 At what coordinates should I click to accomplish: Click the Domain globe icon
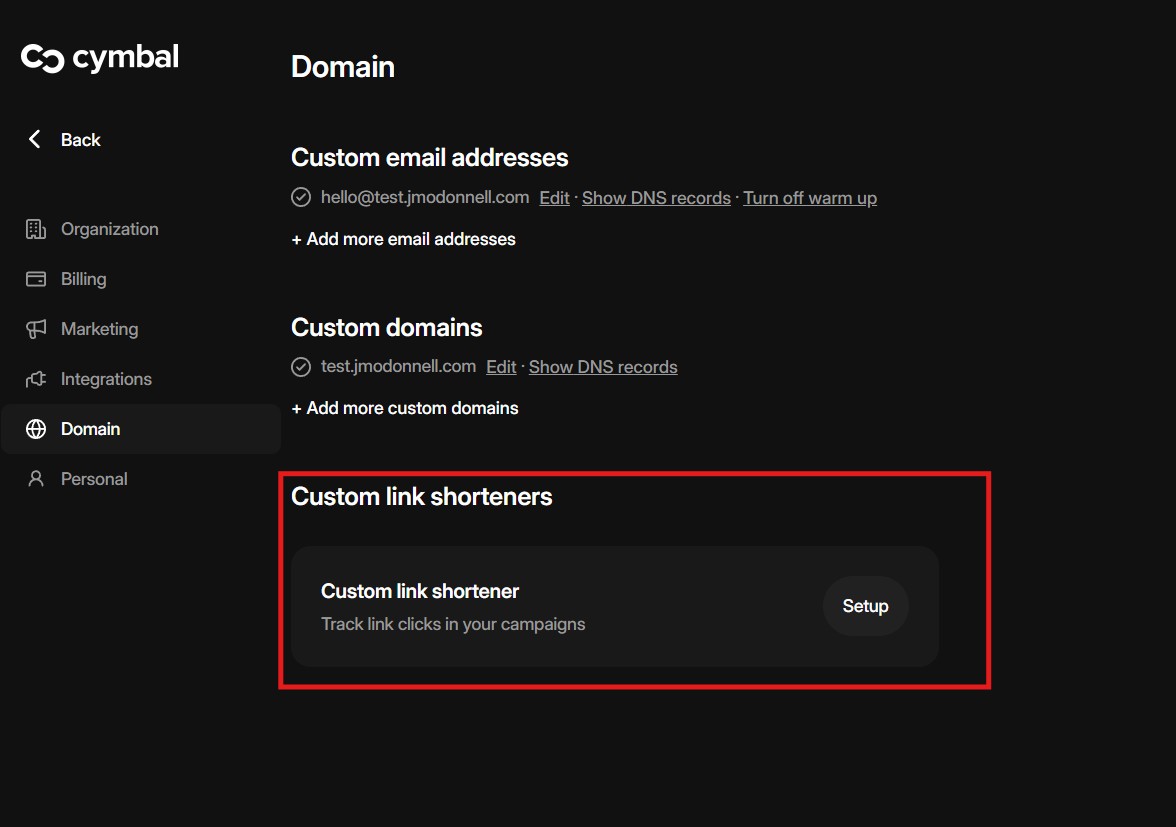point(36,429)
